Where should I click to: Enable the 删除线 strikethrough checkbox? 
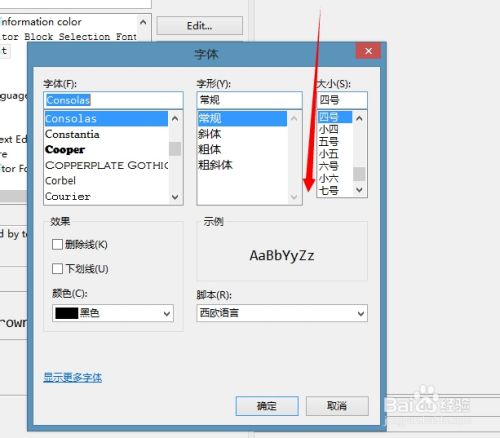point(57,244)
